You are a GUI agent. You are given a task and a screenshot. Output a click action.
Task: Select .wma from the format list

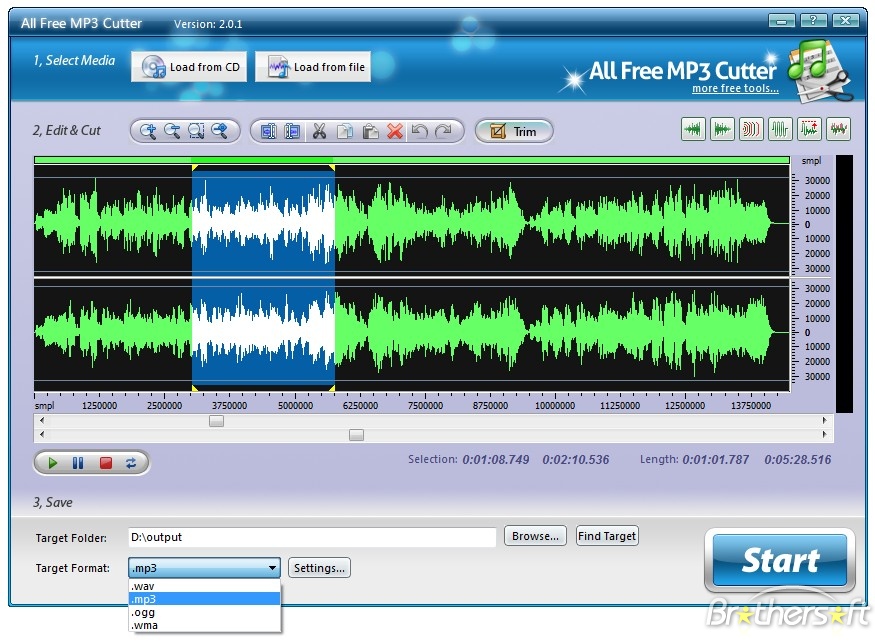(x=204, y=625)
